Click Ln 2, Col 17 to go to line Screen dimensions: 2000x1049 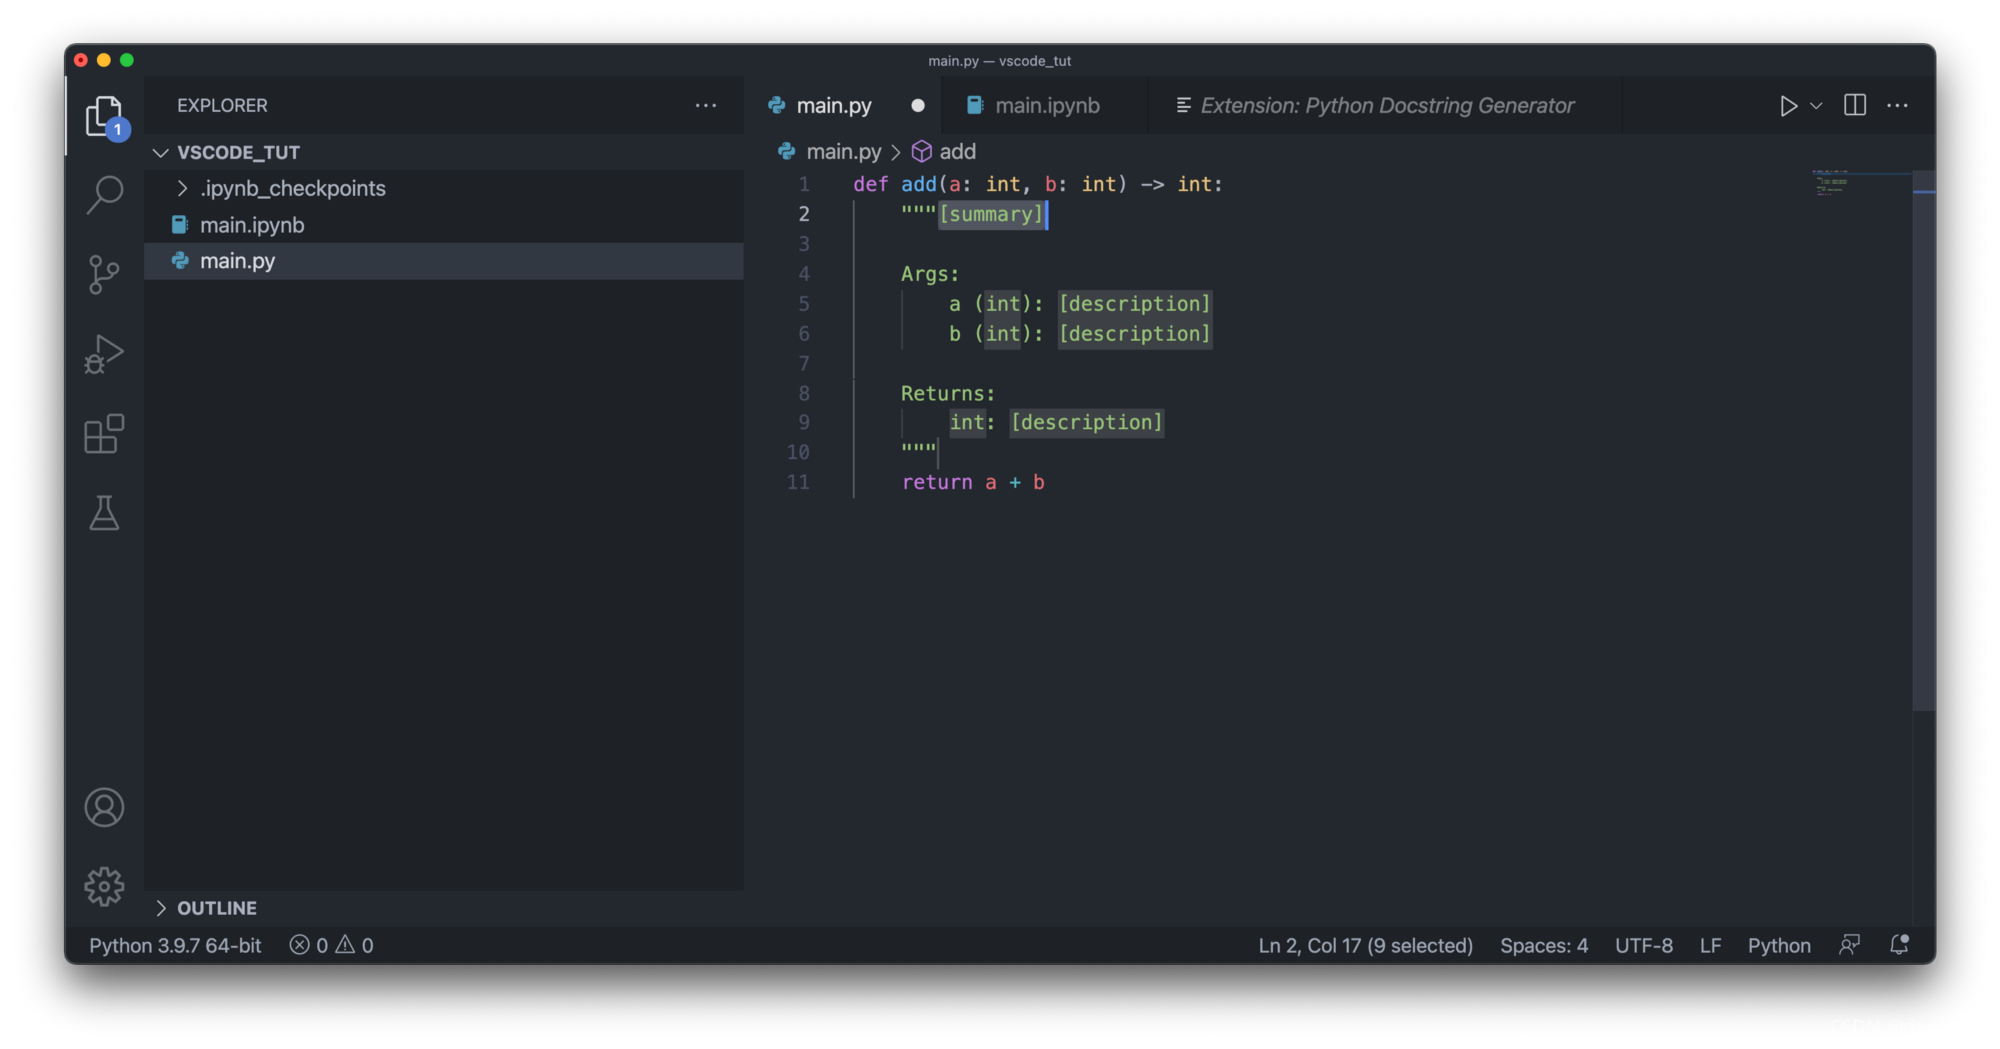point(1364,945)
